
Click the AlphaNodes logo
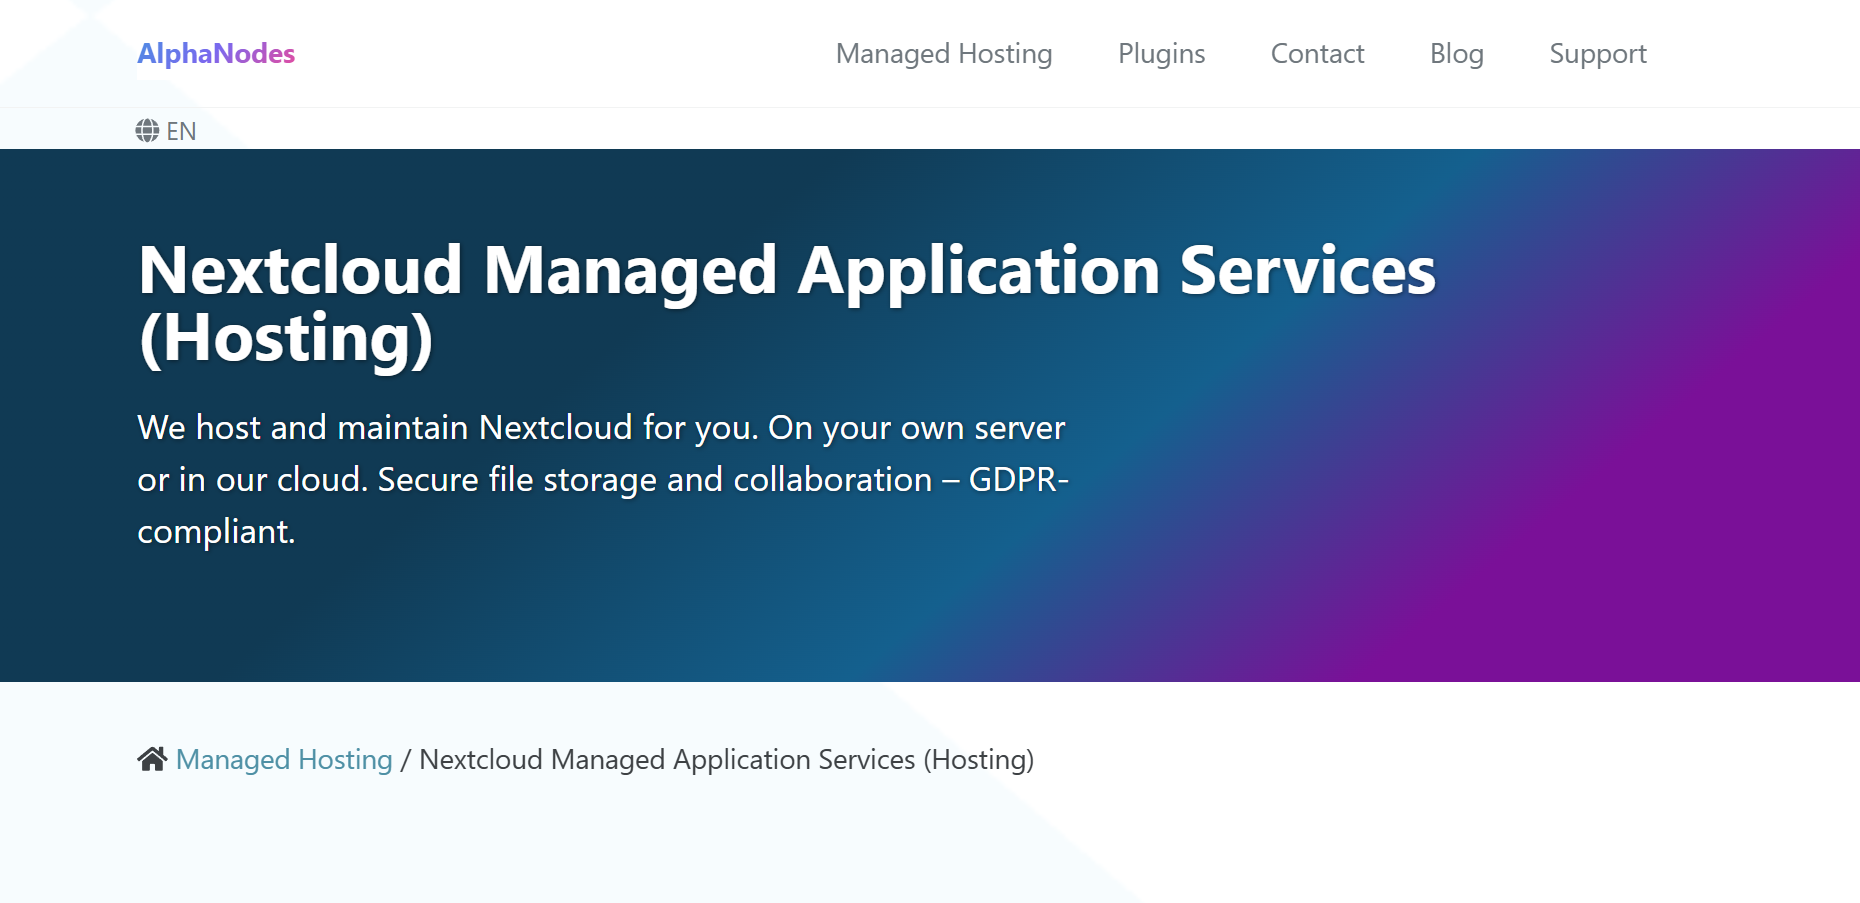[x=216, y=53]
